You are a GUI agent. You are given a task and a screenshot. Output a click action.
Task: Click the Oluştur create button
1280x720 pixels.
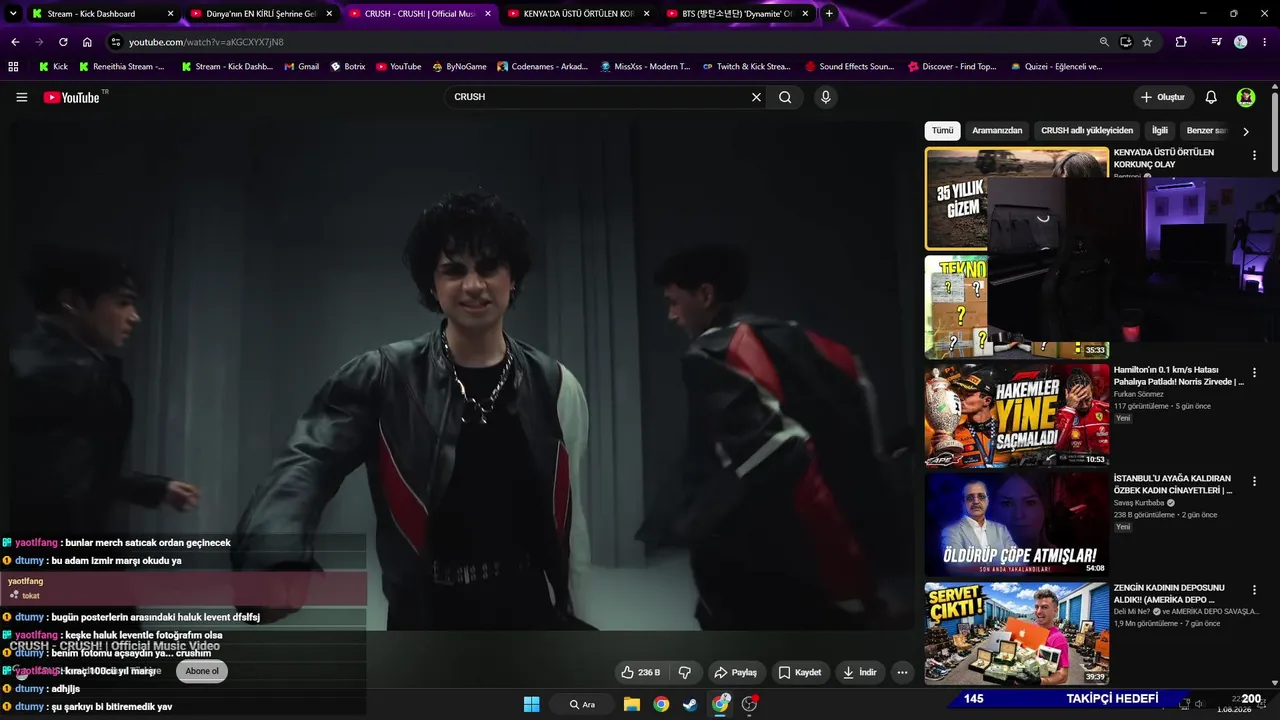point(1163,97)
